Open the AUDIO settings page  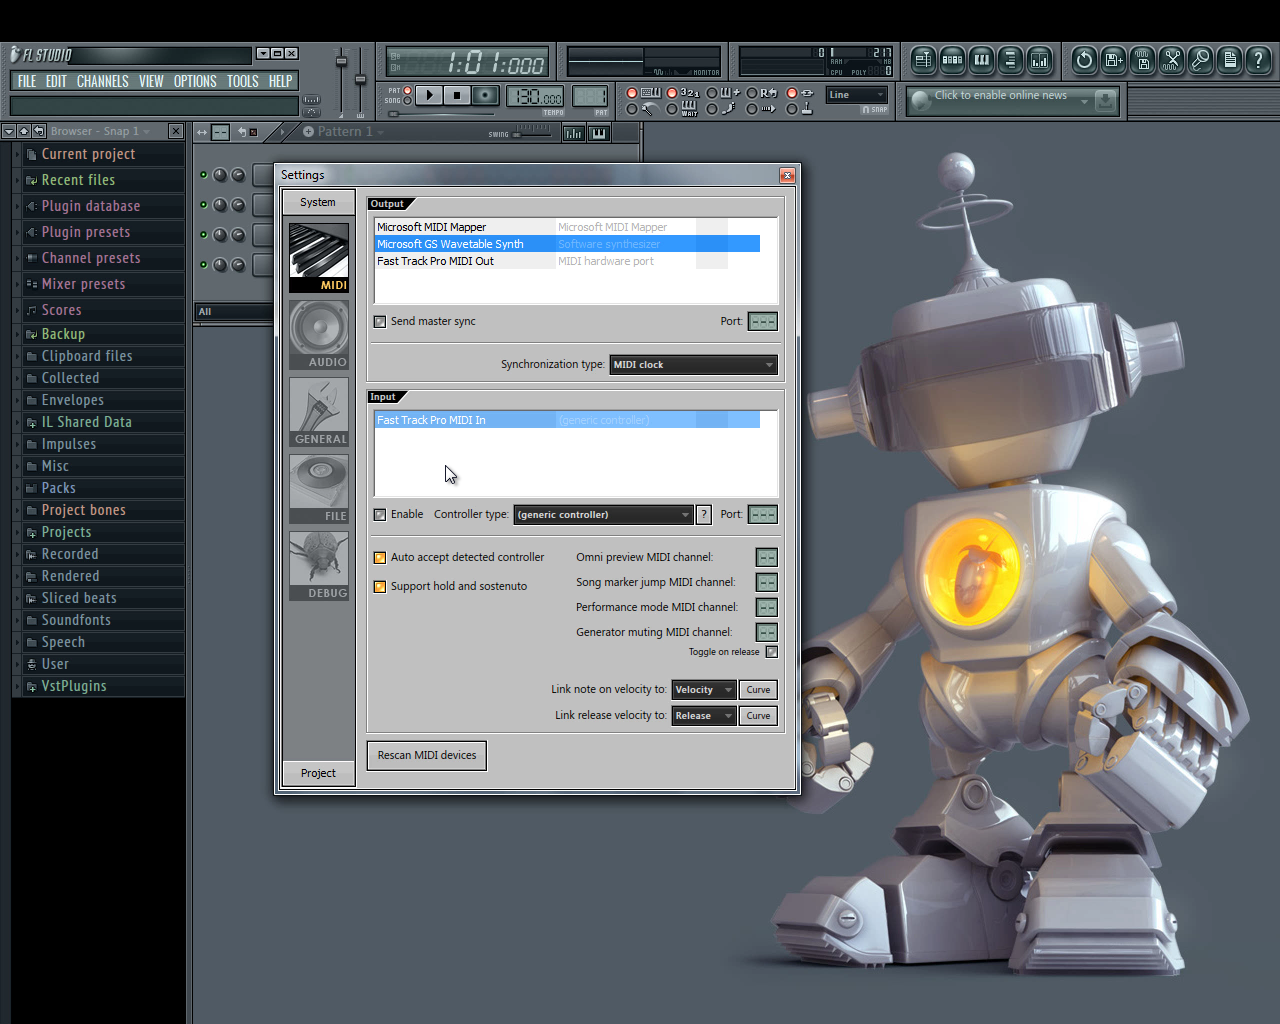(x=319, y=335)
